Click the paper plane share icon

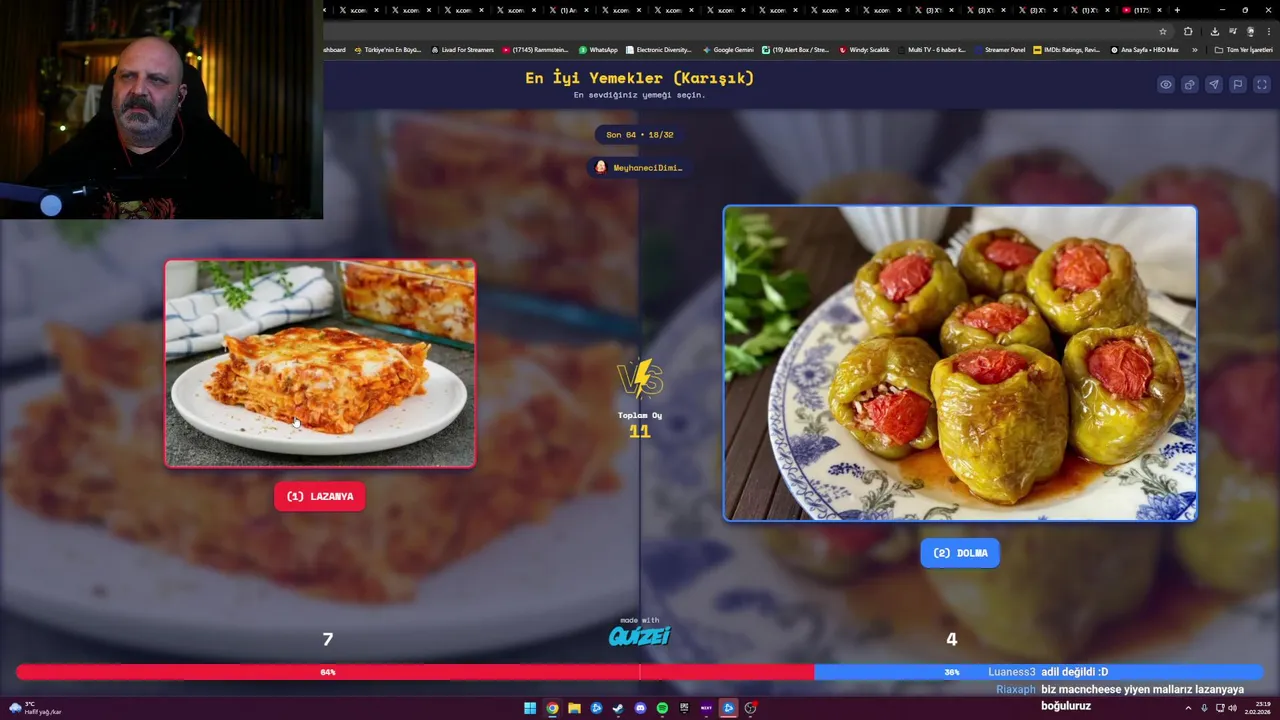[1213, 85]
